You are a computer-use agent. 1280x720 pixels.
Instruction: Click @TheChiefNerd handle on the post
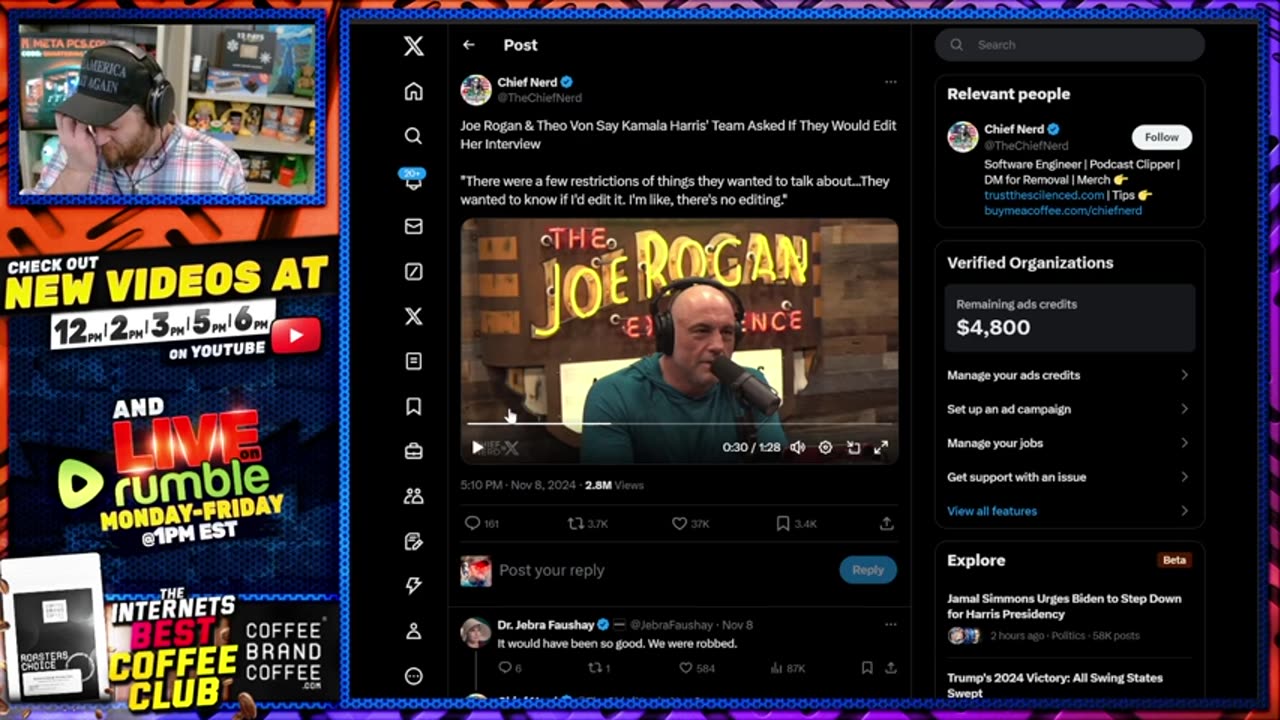[539, 98]
